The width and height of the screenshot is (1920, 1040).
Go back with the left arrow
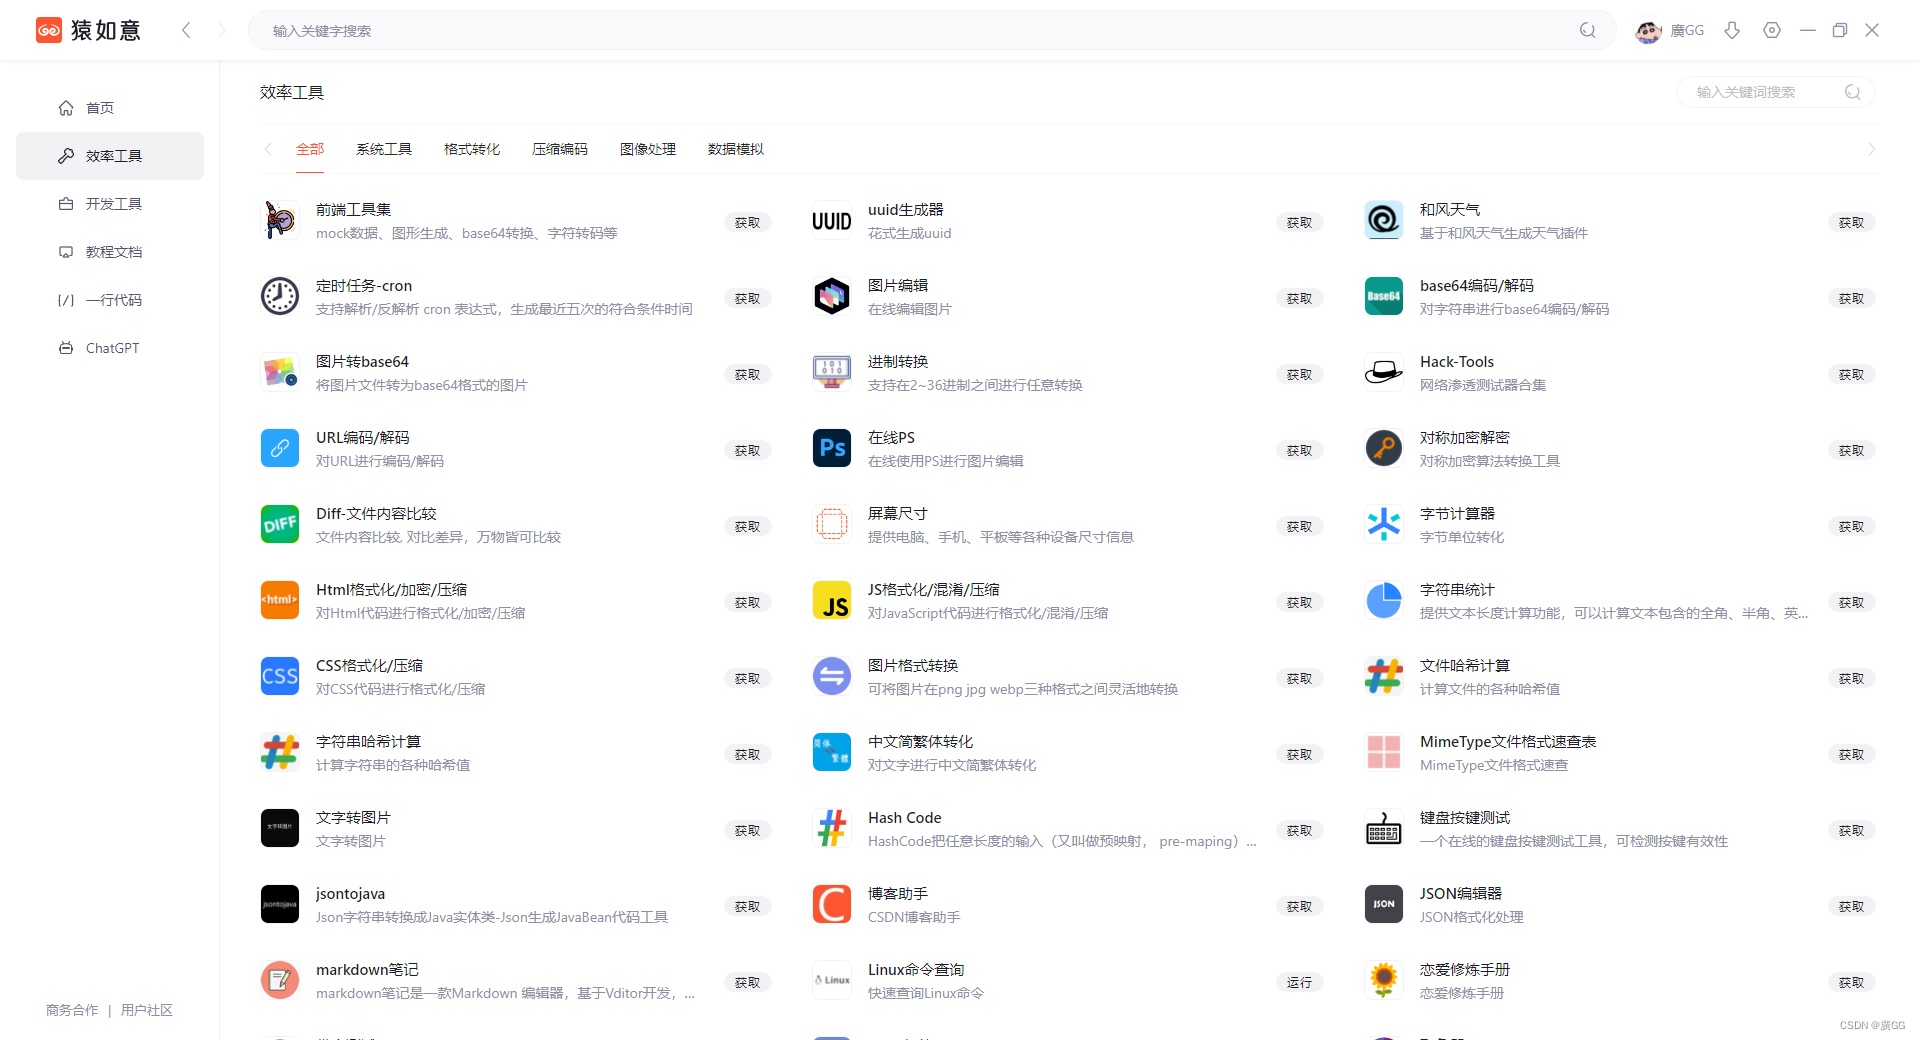186,30
